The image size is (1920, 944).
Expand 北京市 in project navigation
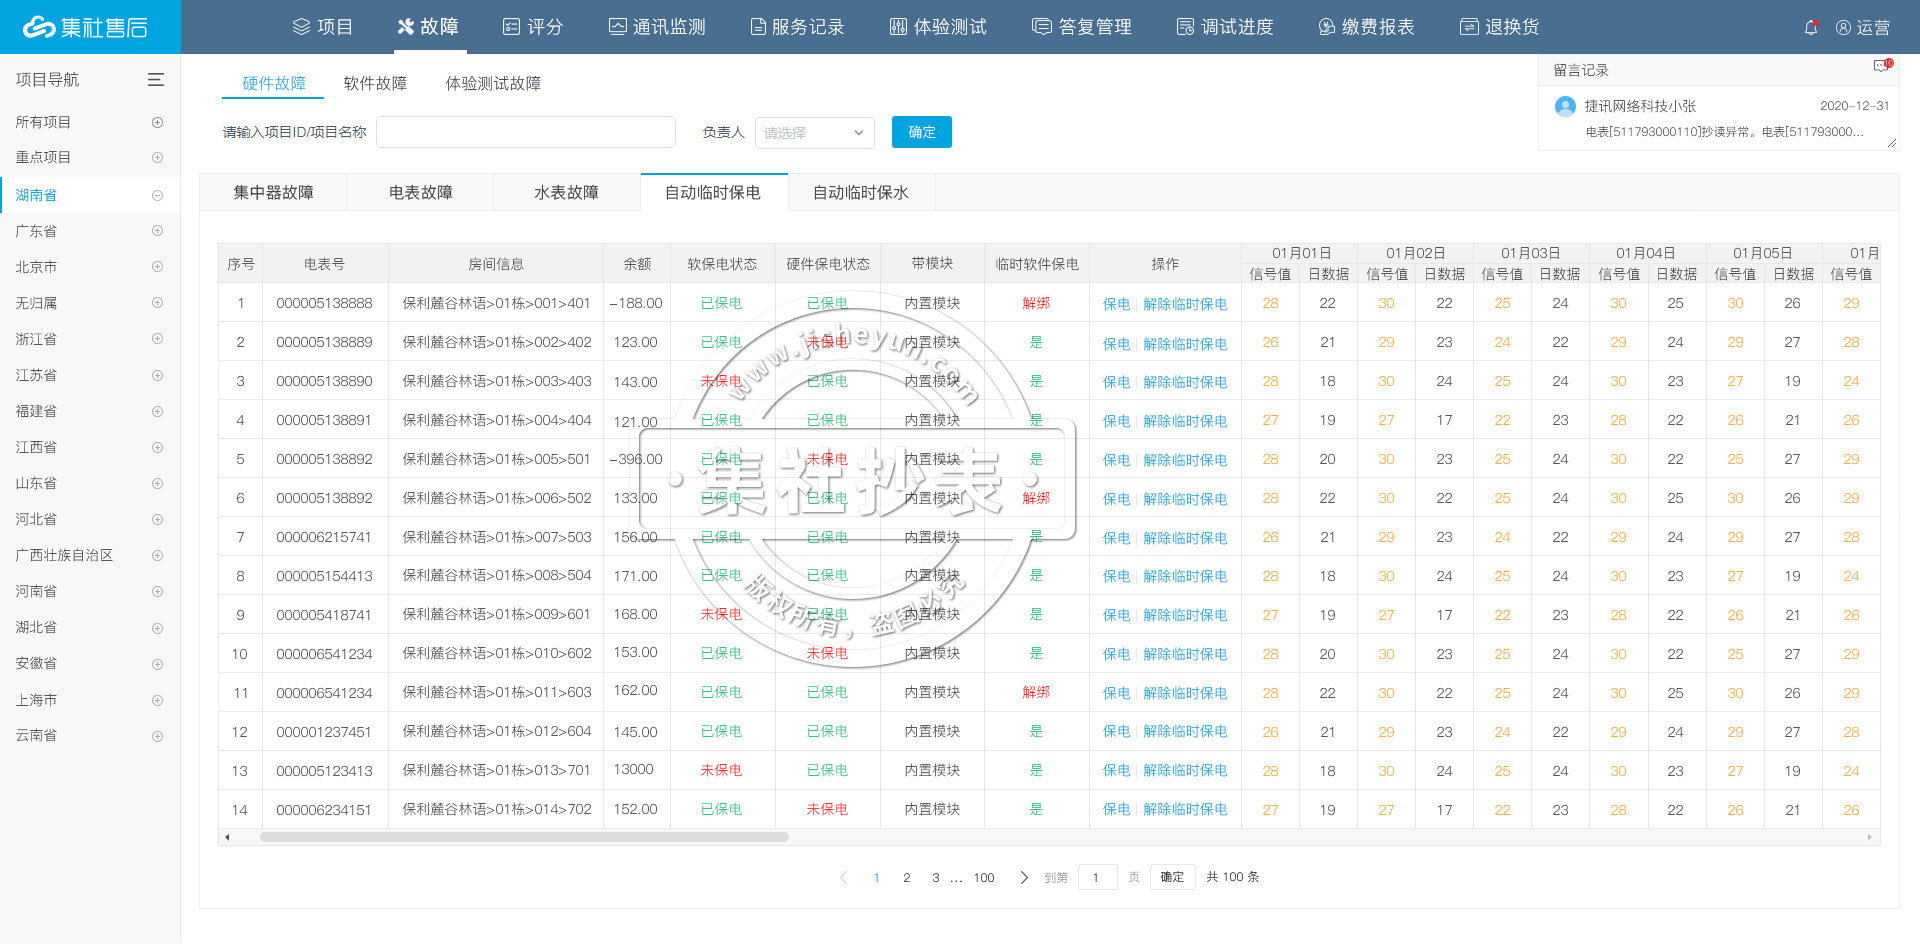click(x=157, y=267)
